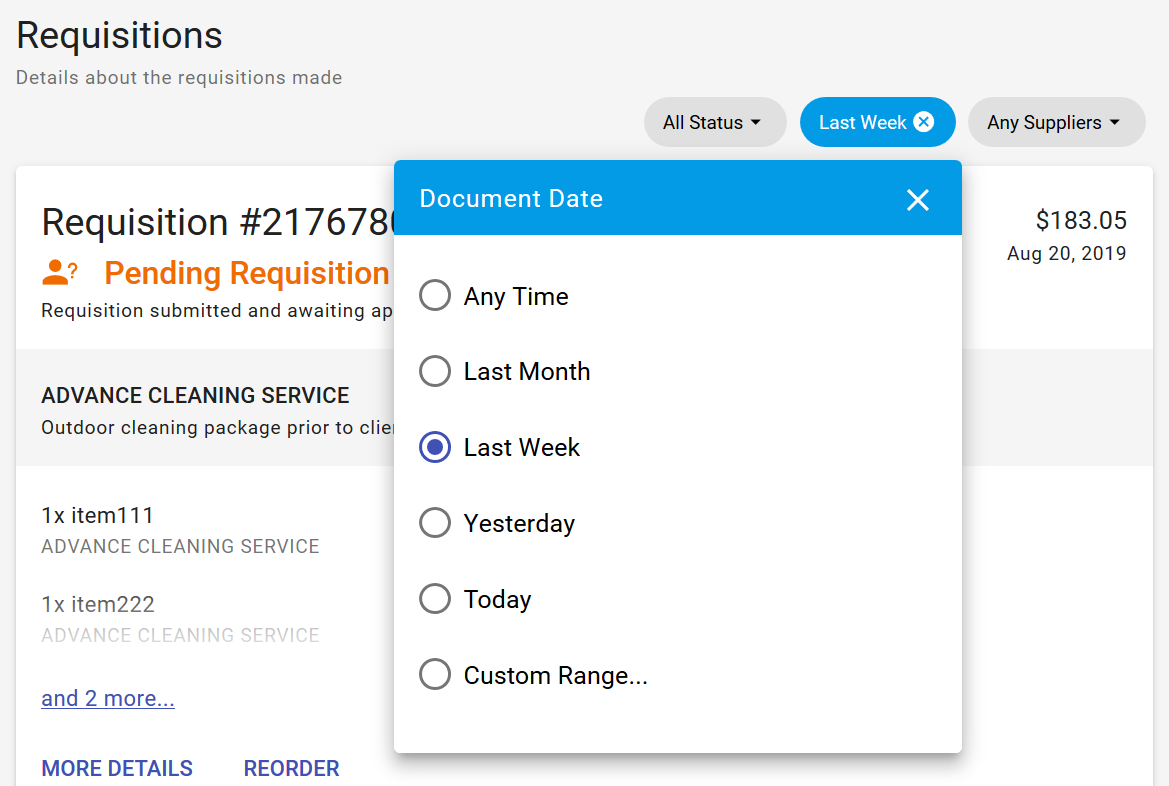Expand the 'and 2 more...' items link
This screenshot has height=786, width=1169.
coord(107,698)
